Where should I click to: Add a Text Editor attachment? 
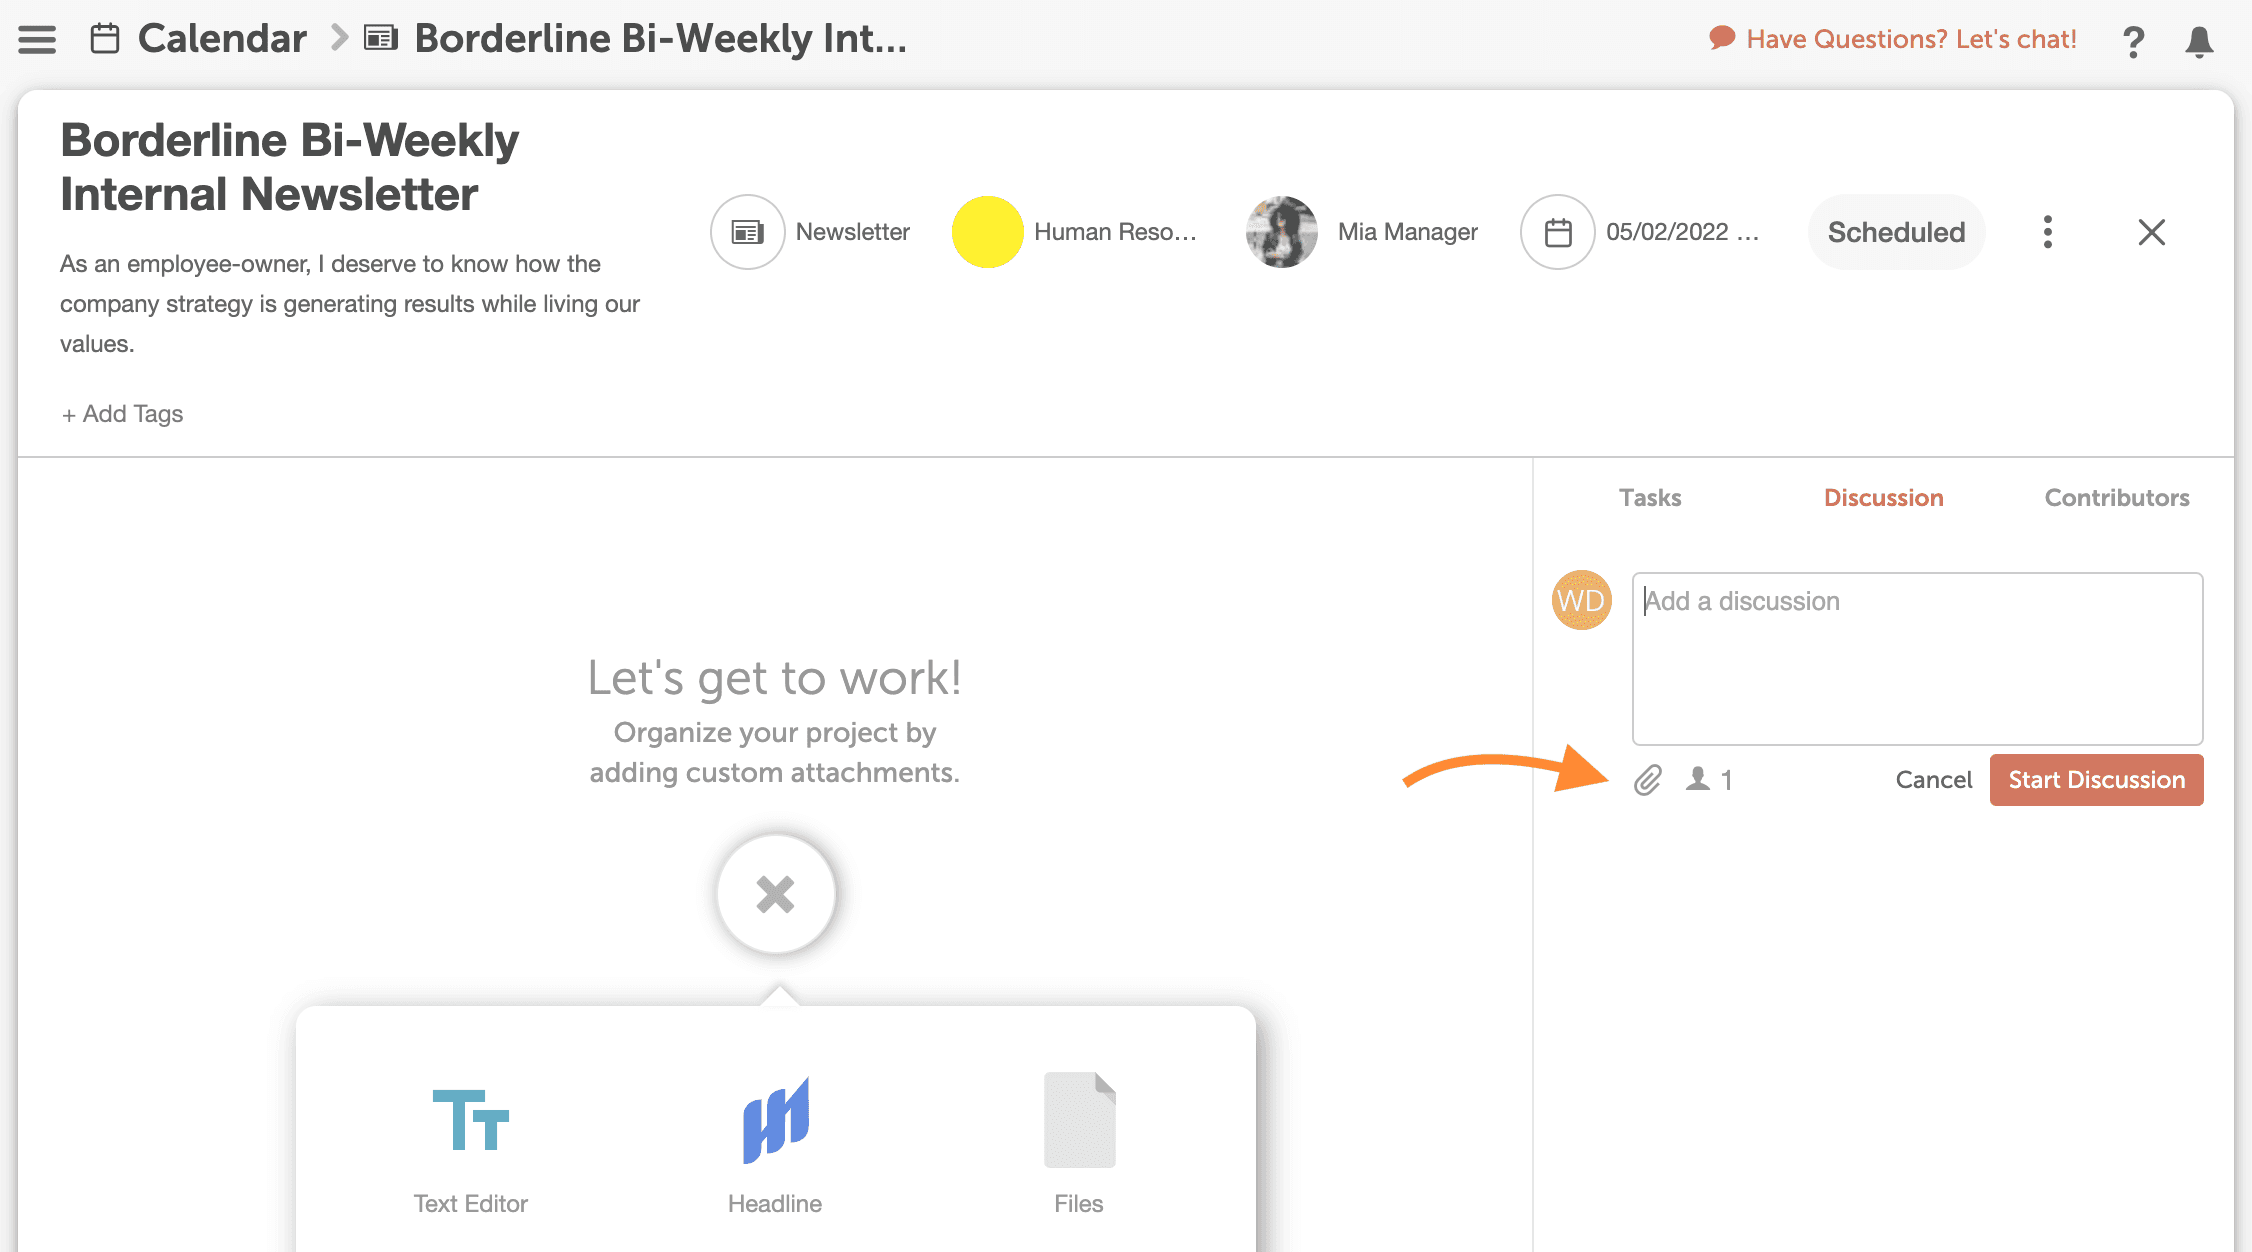click(x=471, y=1150)
